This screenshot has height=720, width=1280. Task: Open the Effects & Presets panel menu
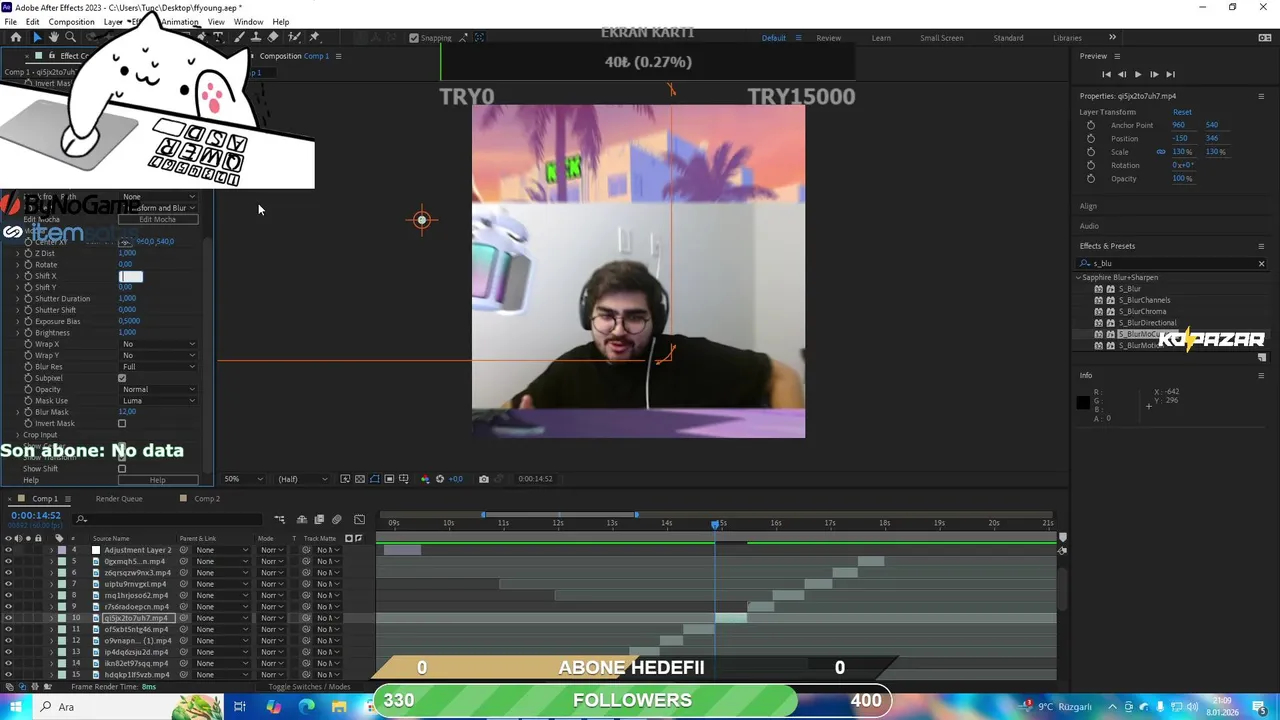pyautogui.click(x=1261, y=246)
